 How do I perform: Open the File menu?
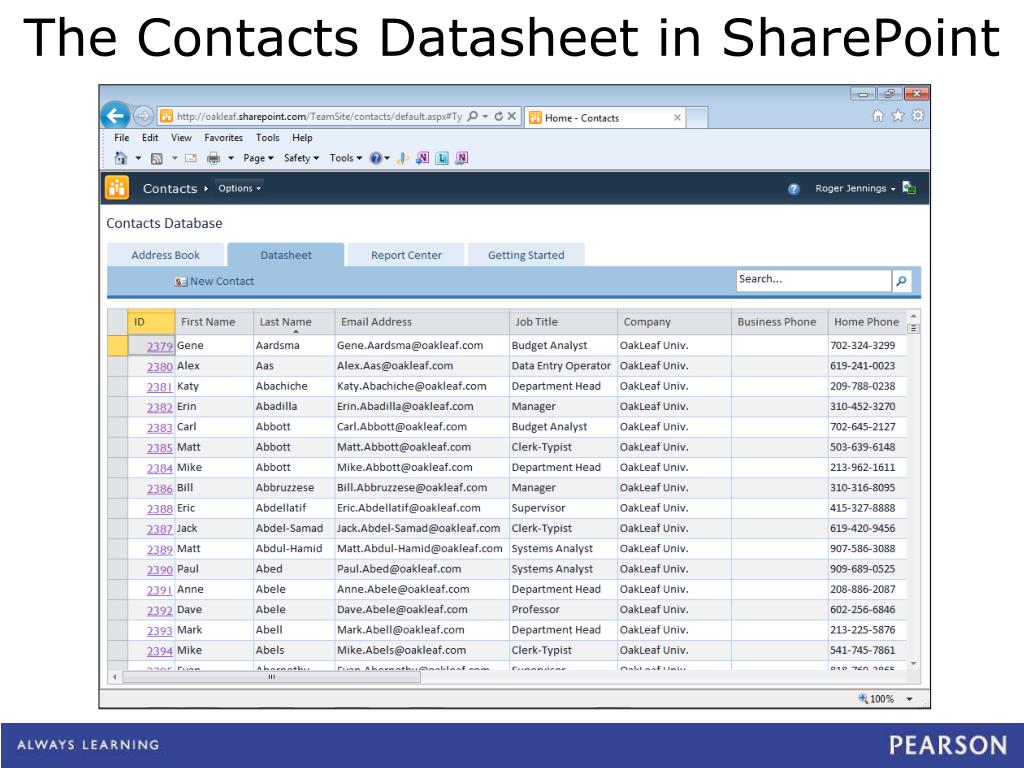(x=121, y=138)
